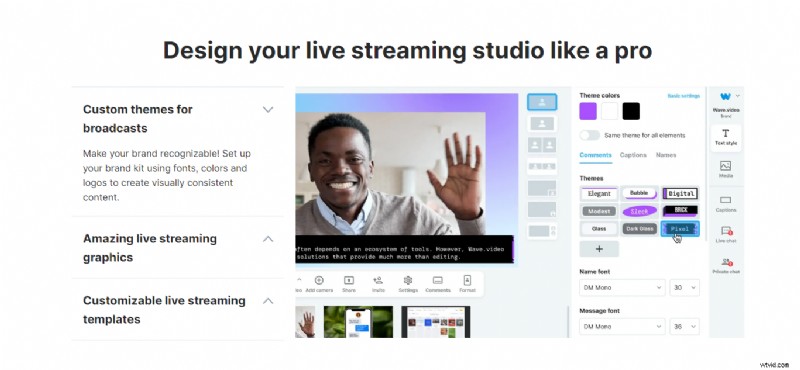Add a new theme with plus button

(x=599, y=249)
